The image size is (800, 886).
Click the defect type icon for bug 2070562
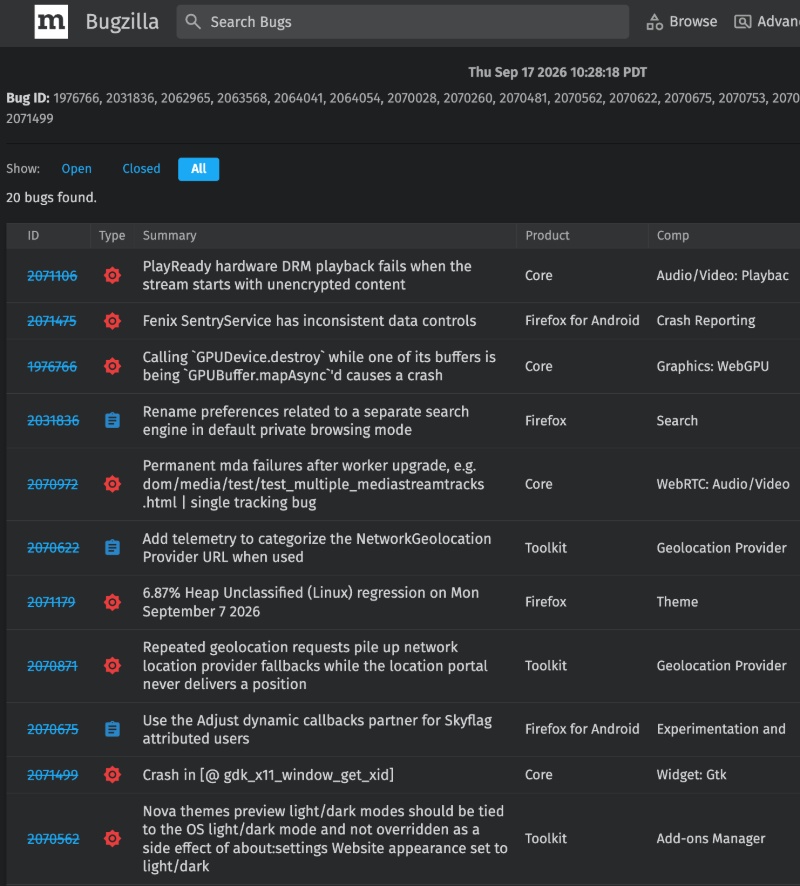(112, 839)
